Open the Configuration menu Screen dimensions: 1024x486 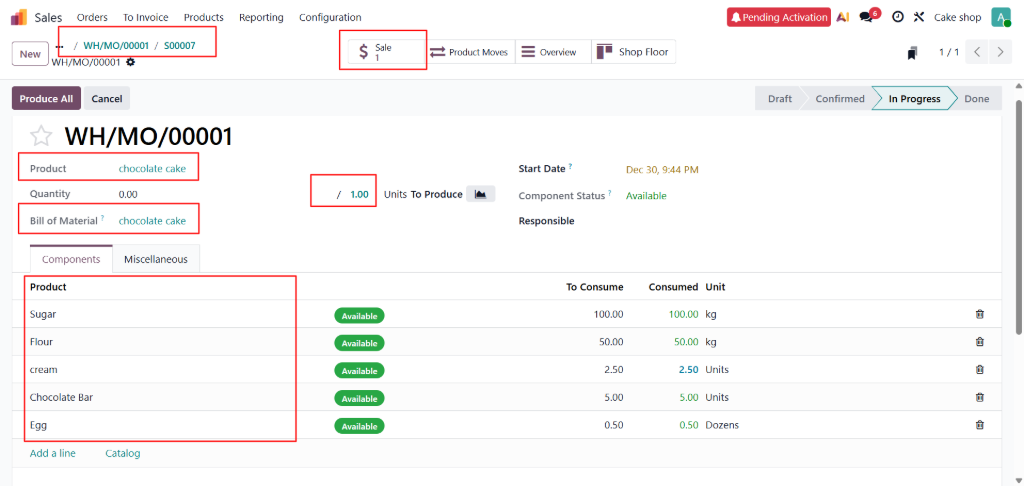330,17
